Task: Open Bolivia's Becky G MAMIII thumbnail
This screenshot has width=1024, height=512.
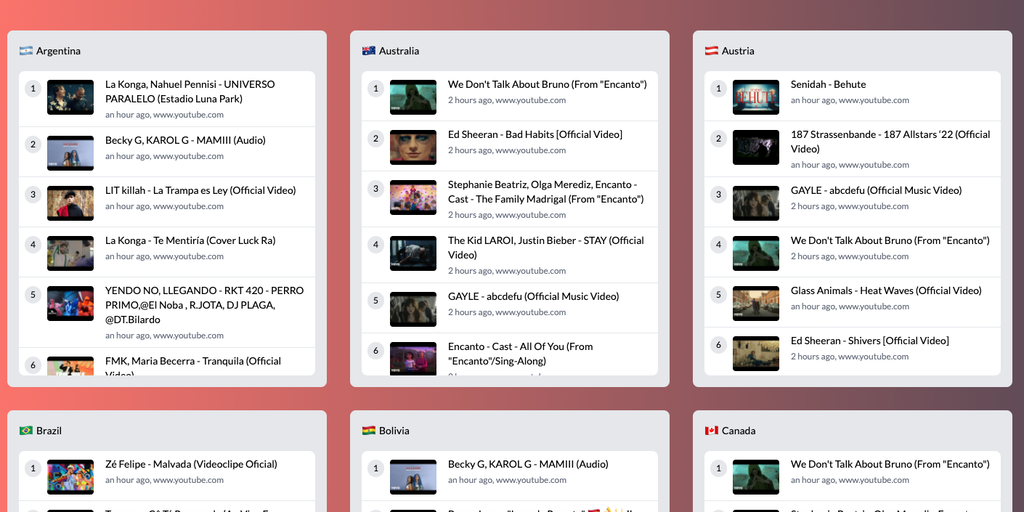Action: (x=413, y=477)
